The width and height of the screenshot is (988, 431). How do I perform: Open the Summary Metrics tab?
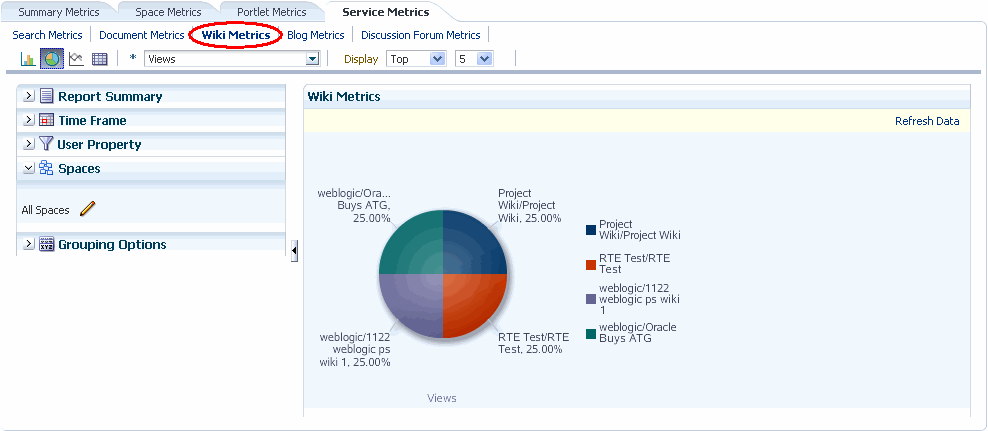[59, 12]
